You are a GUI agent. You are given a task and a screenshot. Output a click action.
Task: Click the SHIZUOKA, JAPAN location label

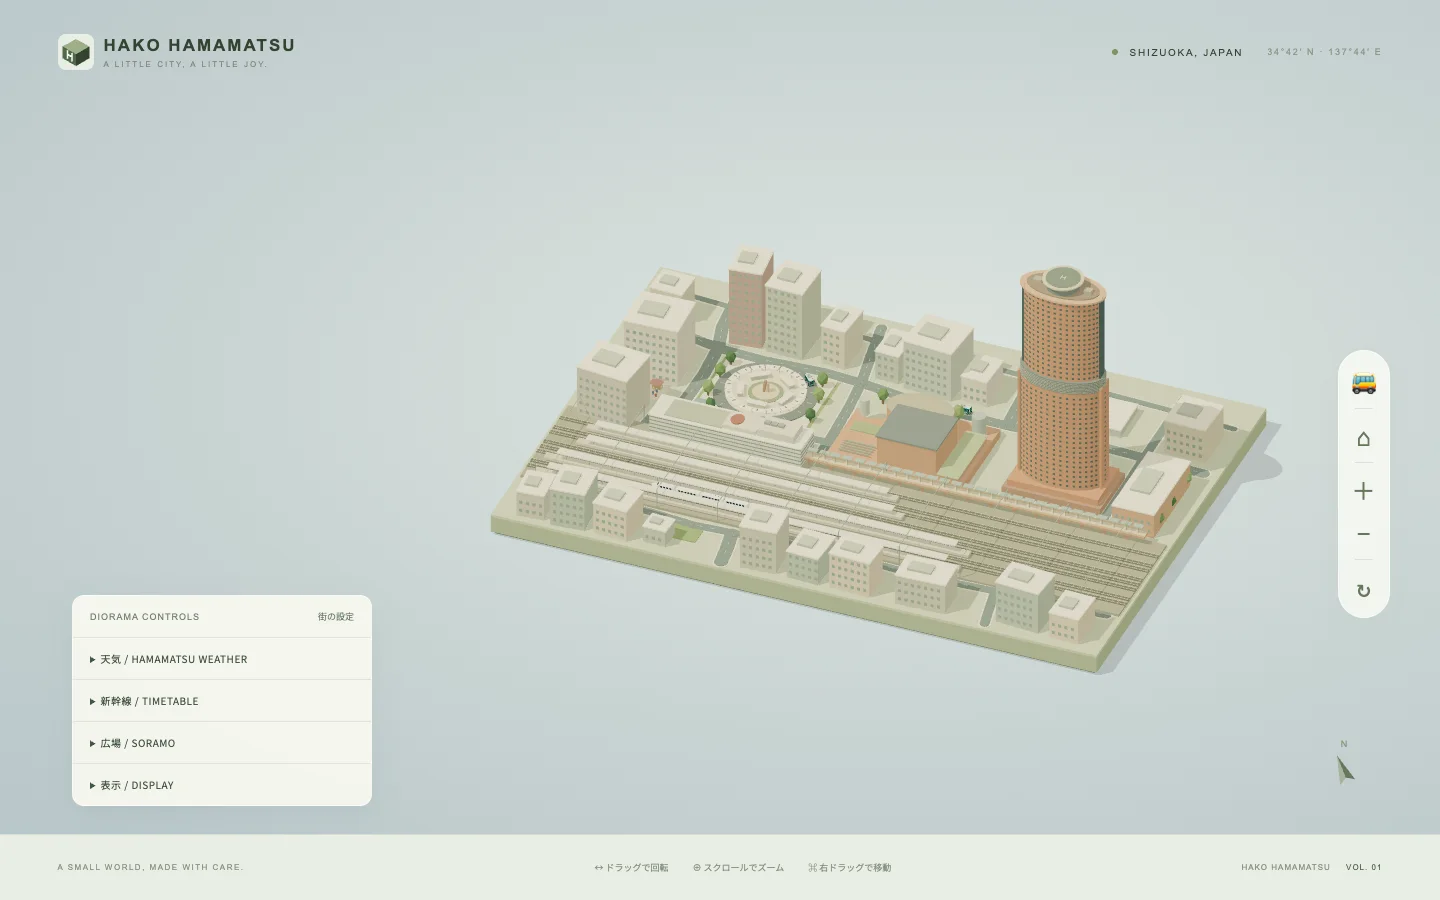tap(1186, 52)
